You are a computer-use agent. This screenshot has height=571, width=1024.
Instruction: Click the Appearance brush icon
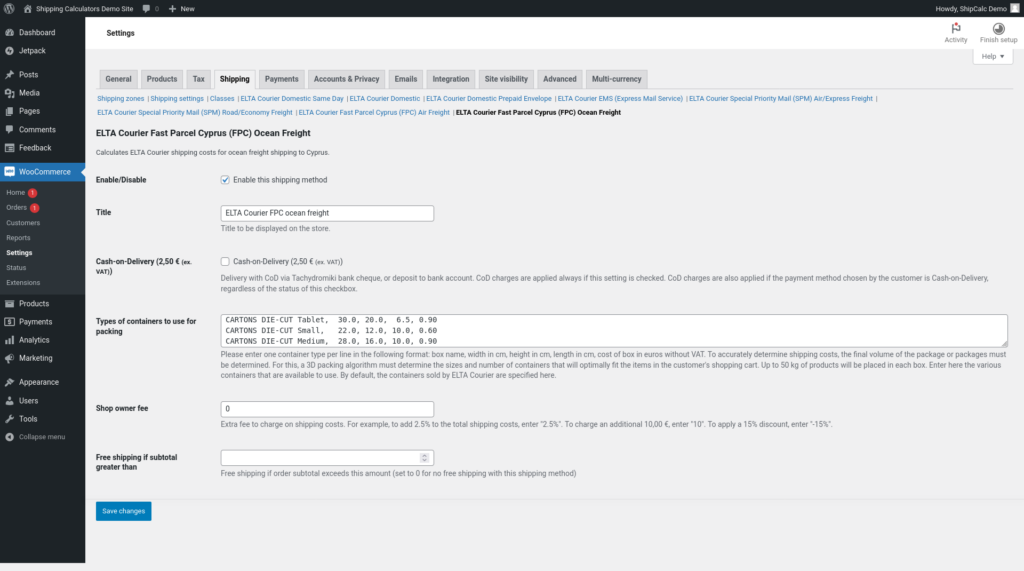pyautogui.click(x=9, y=382)
